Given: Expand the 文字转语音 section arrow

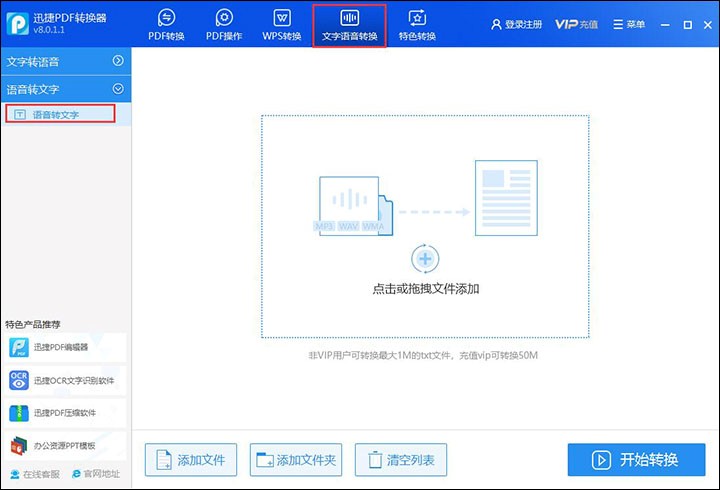Looking at the screenshot, I should (118, 61).
